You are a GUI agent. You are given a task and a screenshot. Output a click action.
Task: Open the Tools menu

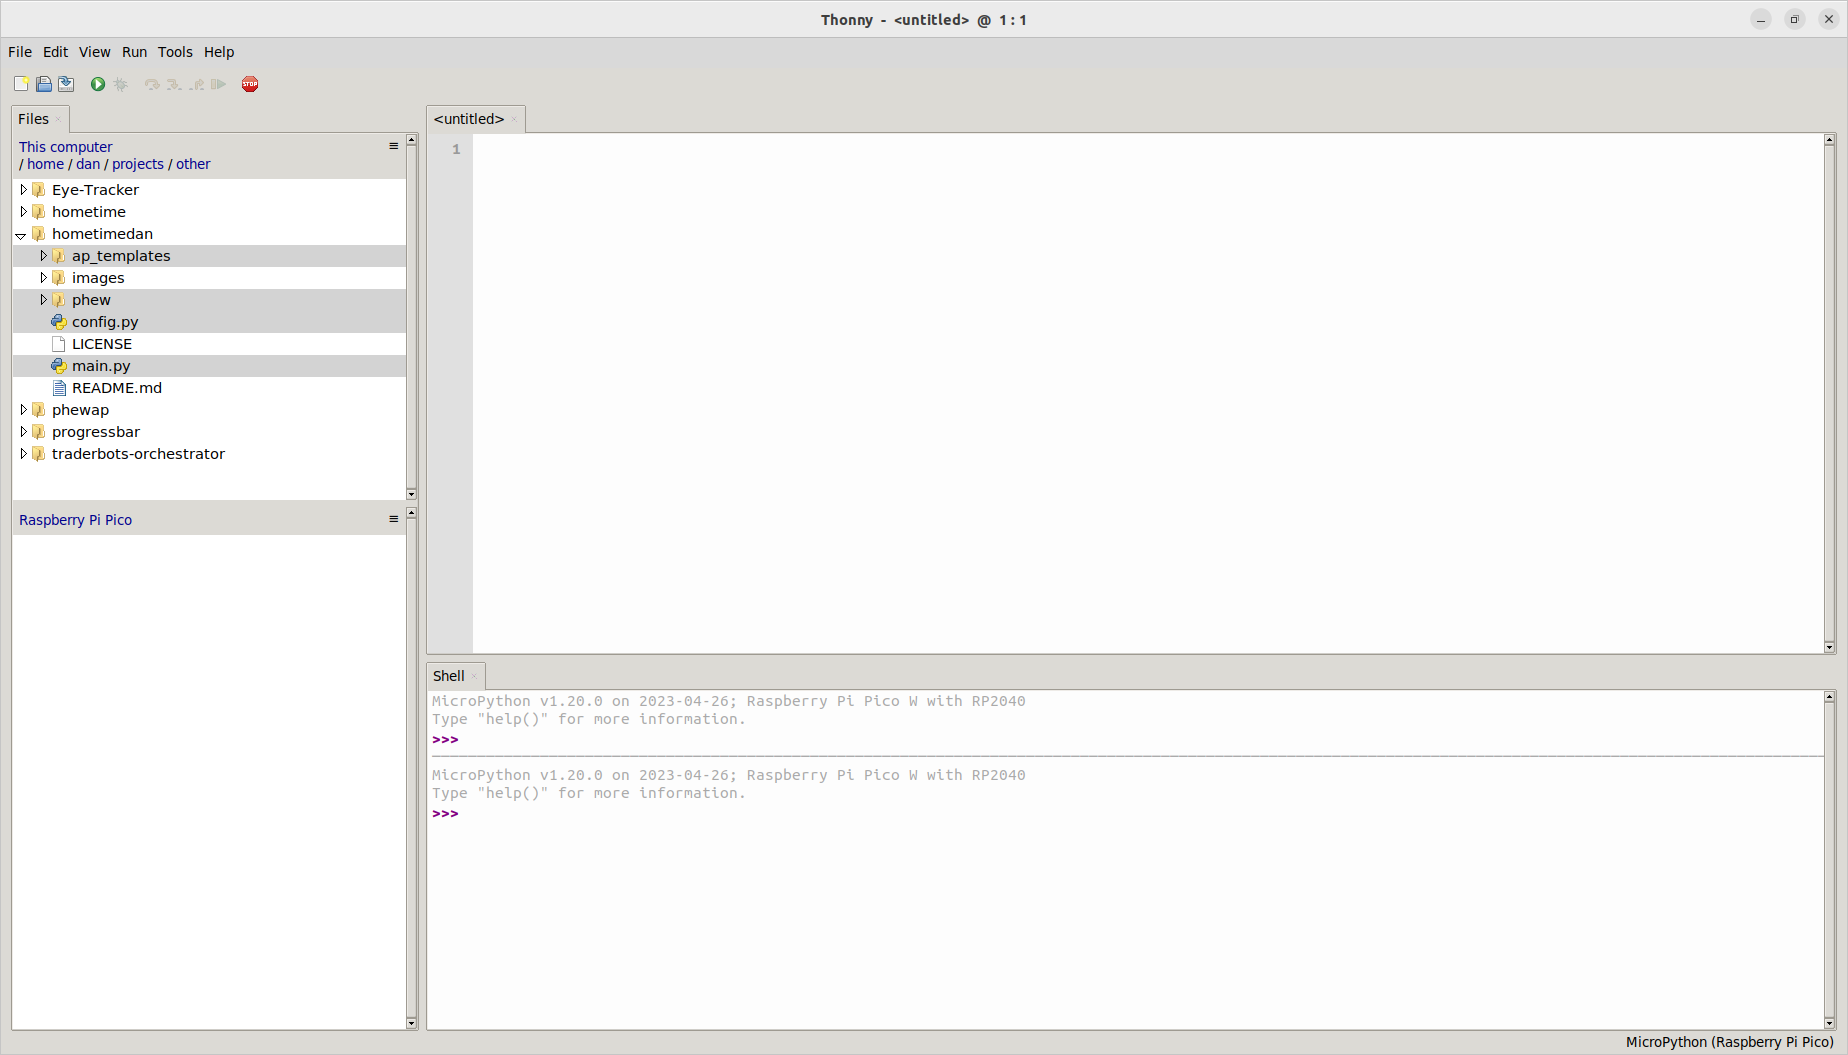pyautogui.click(x=175, y=52)
